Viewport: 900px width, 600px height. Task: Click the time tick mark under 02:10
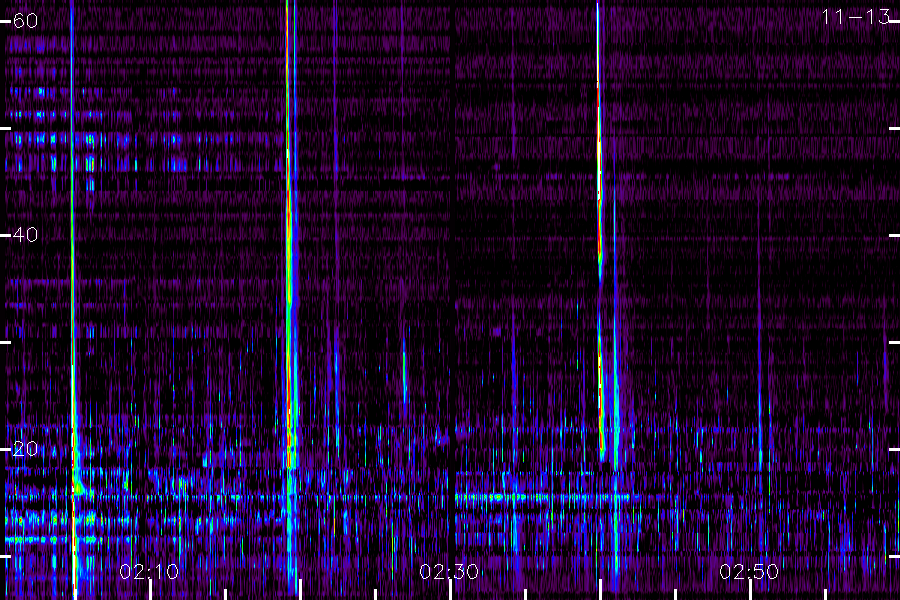(x=150, y=590)
